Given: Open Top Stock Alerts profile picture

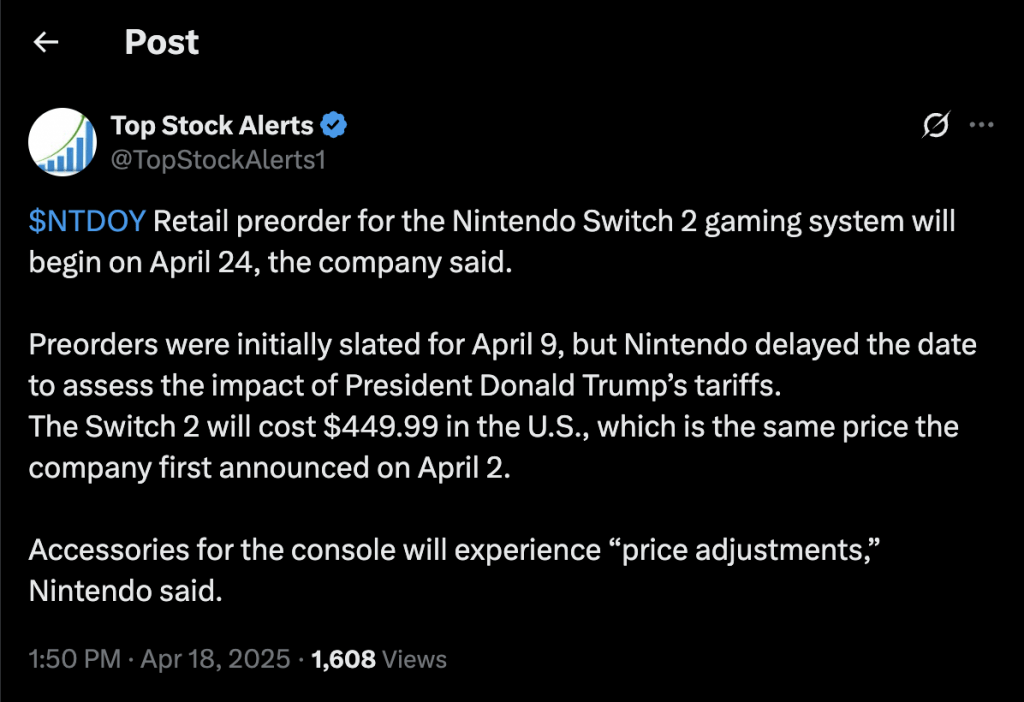Looking at the screenshot, I should [63, 142].
